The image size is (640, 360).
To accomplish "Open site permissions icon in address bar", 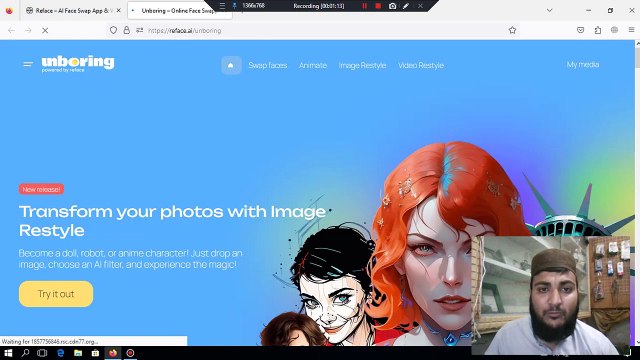I will (x=140, y=30).
